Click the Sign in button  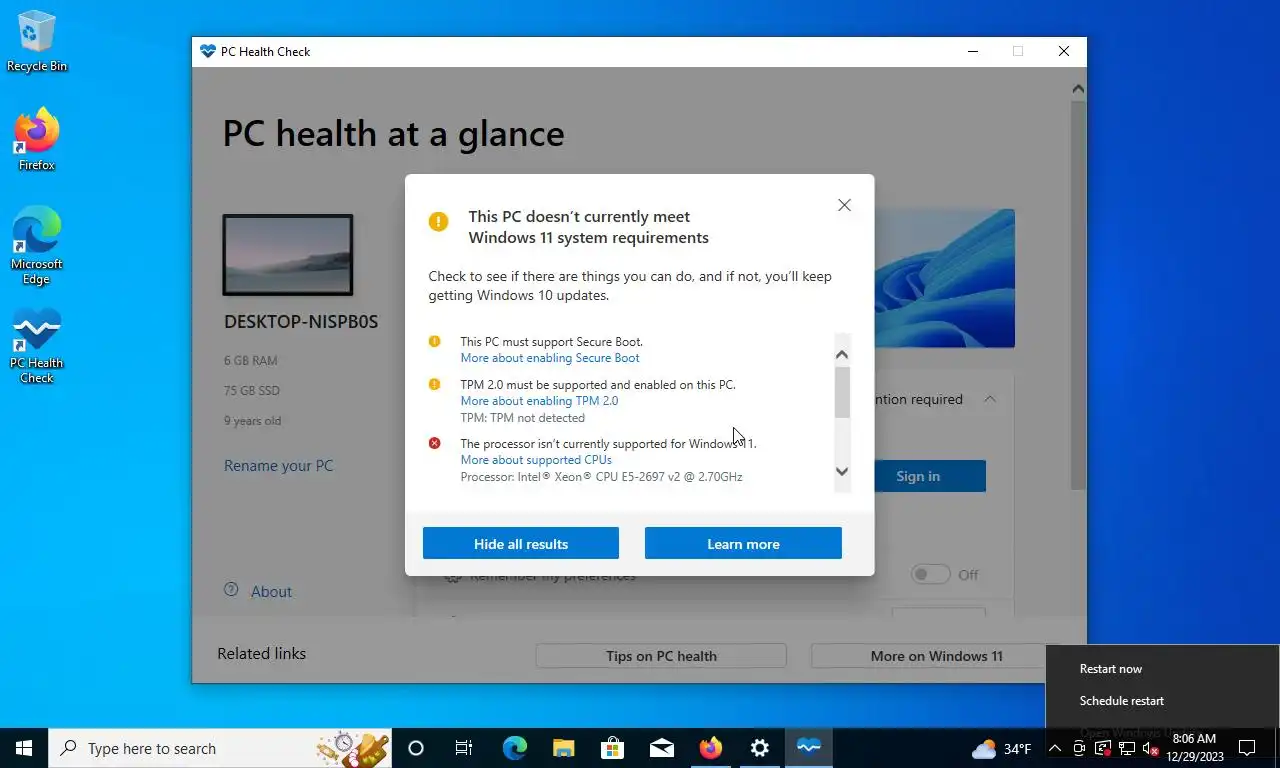[x=918, y=476]
